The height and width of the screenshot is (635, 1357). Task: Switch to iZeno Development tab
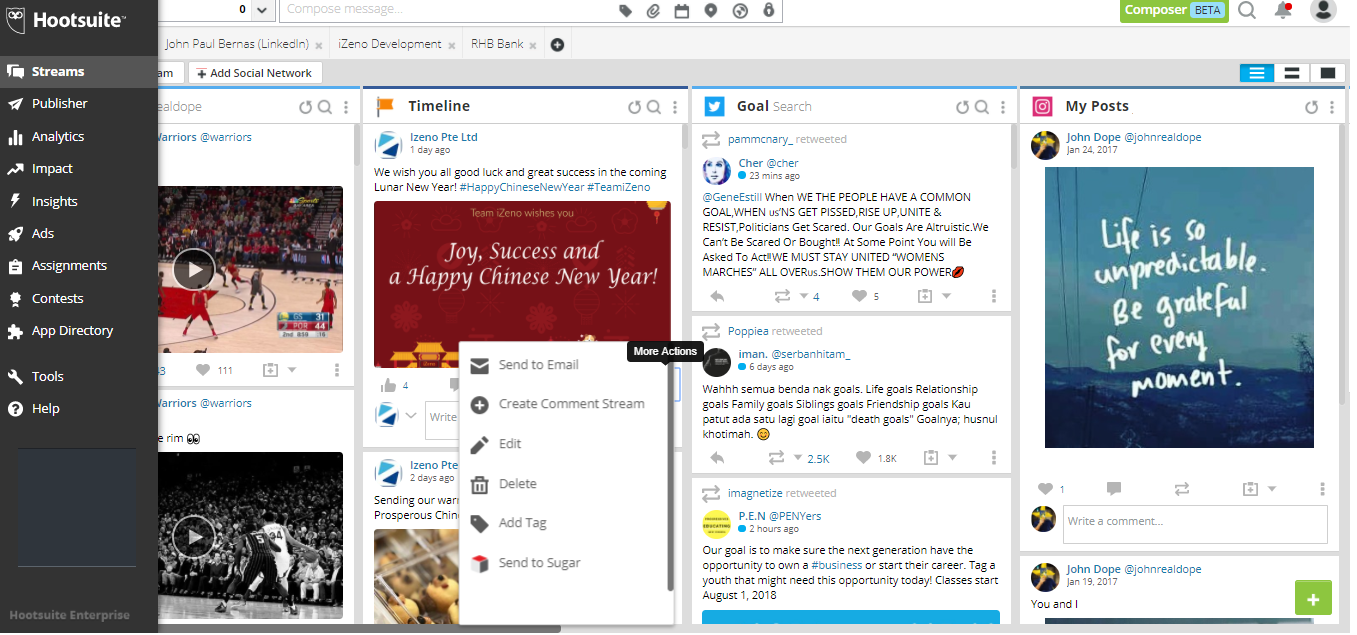click(x=390, y=45)
